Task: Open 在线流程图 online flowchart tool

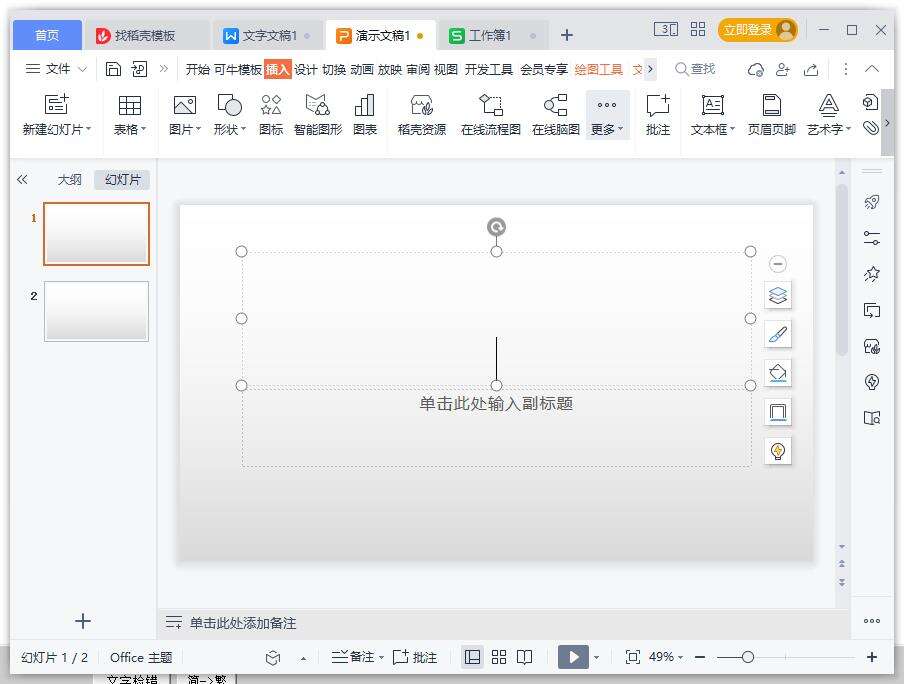Action: click(490, 114)
